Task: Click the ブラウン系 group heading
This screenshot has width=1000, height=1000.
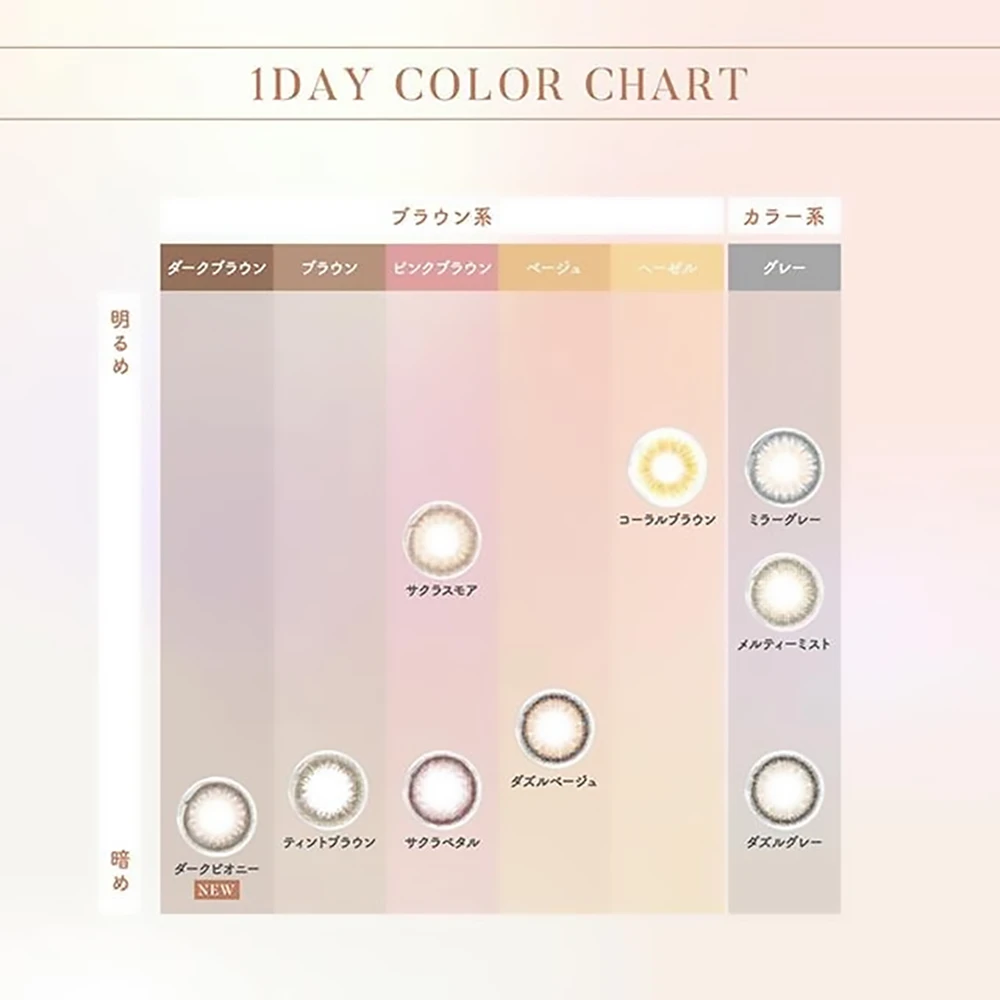Action: (x=441, y=216)
